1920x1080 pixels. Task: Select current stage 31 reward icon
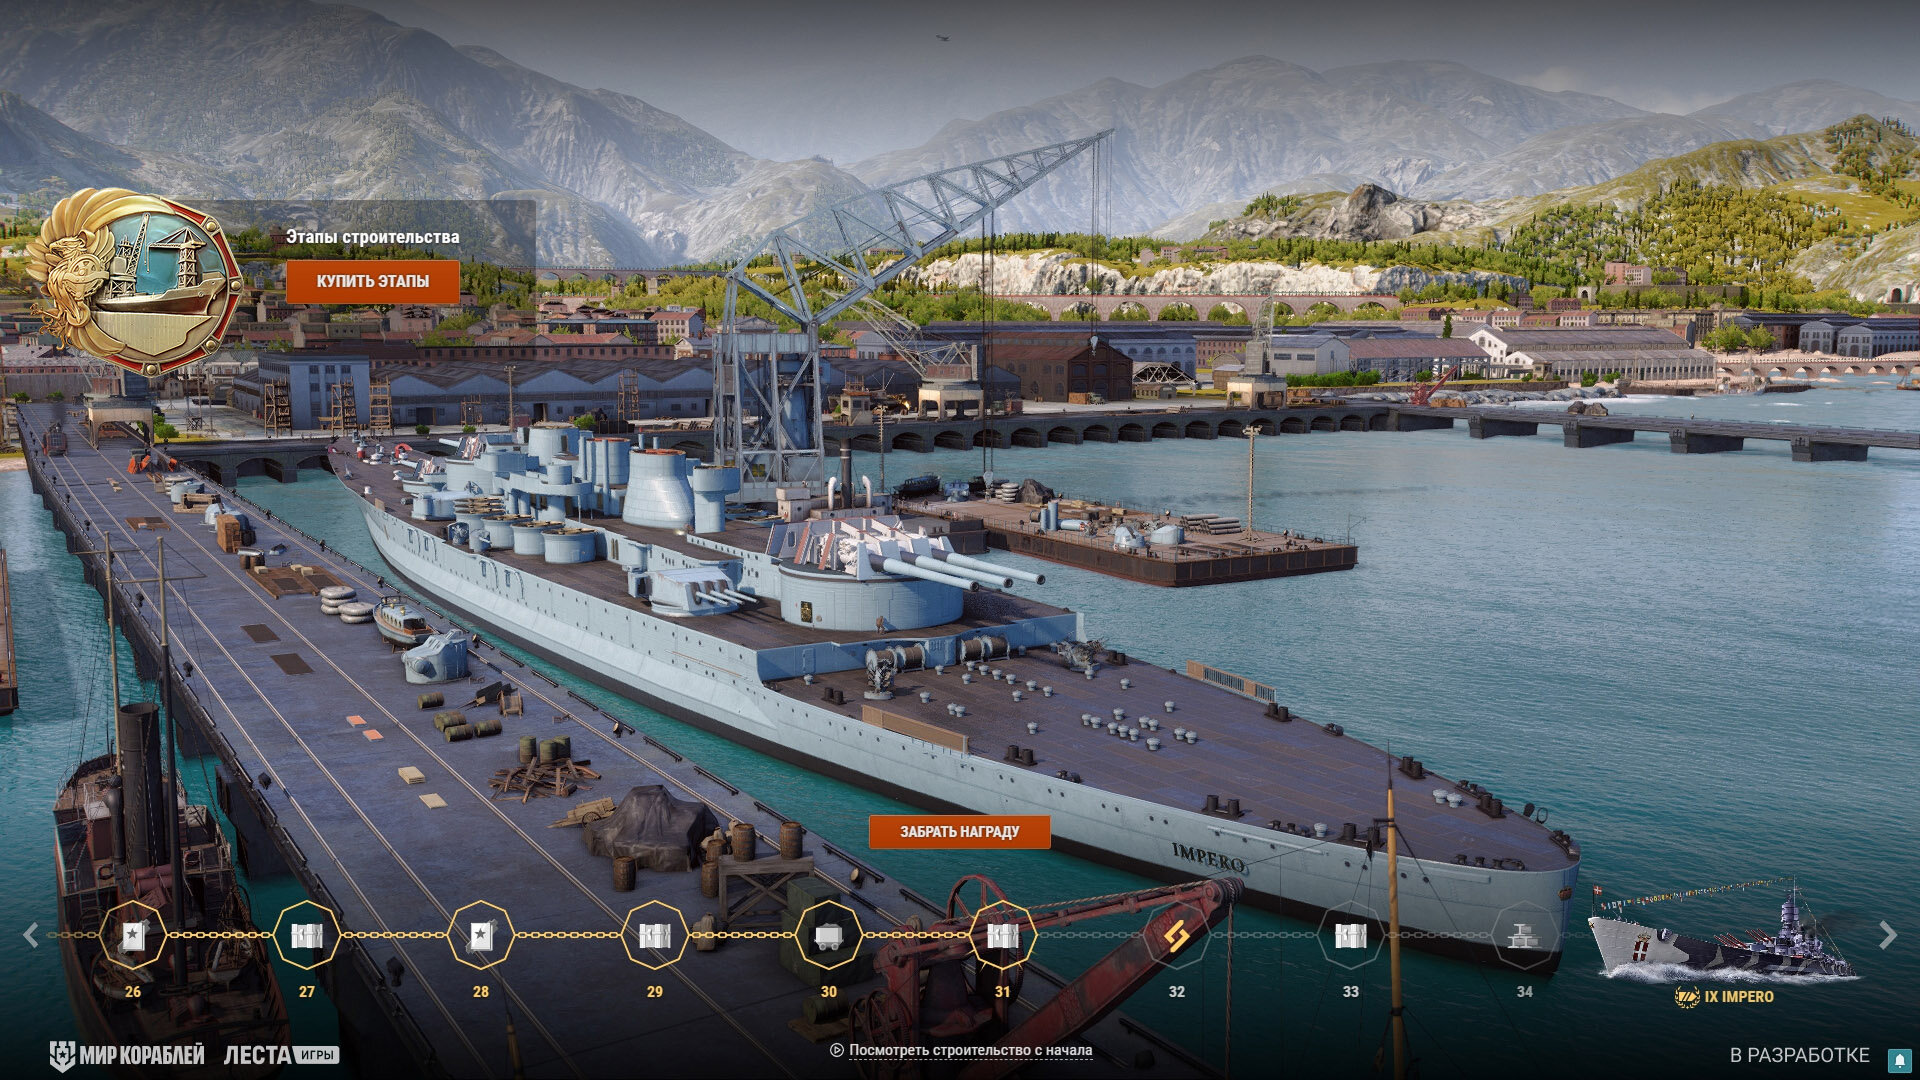pyautogui.click(x=1003, y=935)
